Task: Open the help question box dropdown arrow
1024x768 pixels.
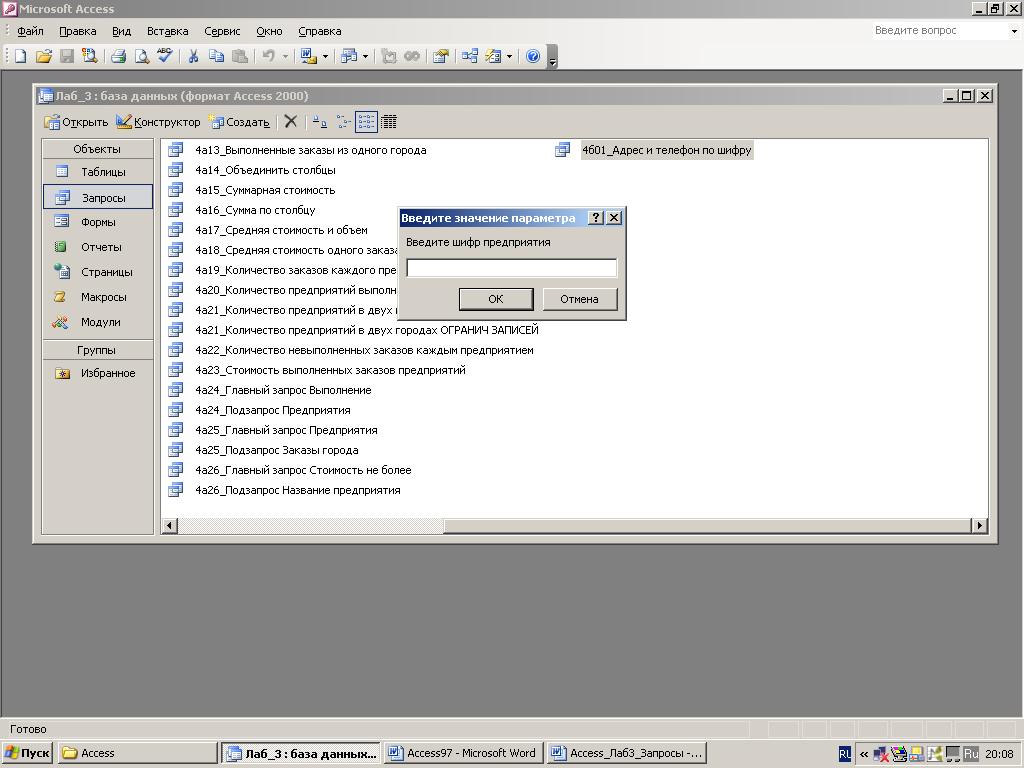Action: coord(1014,31)
